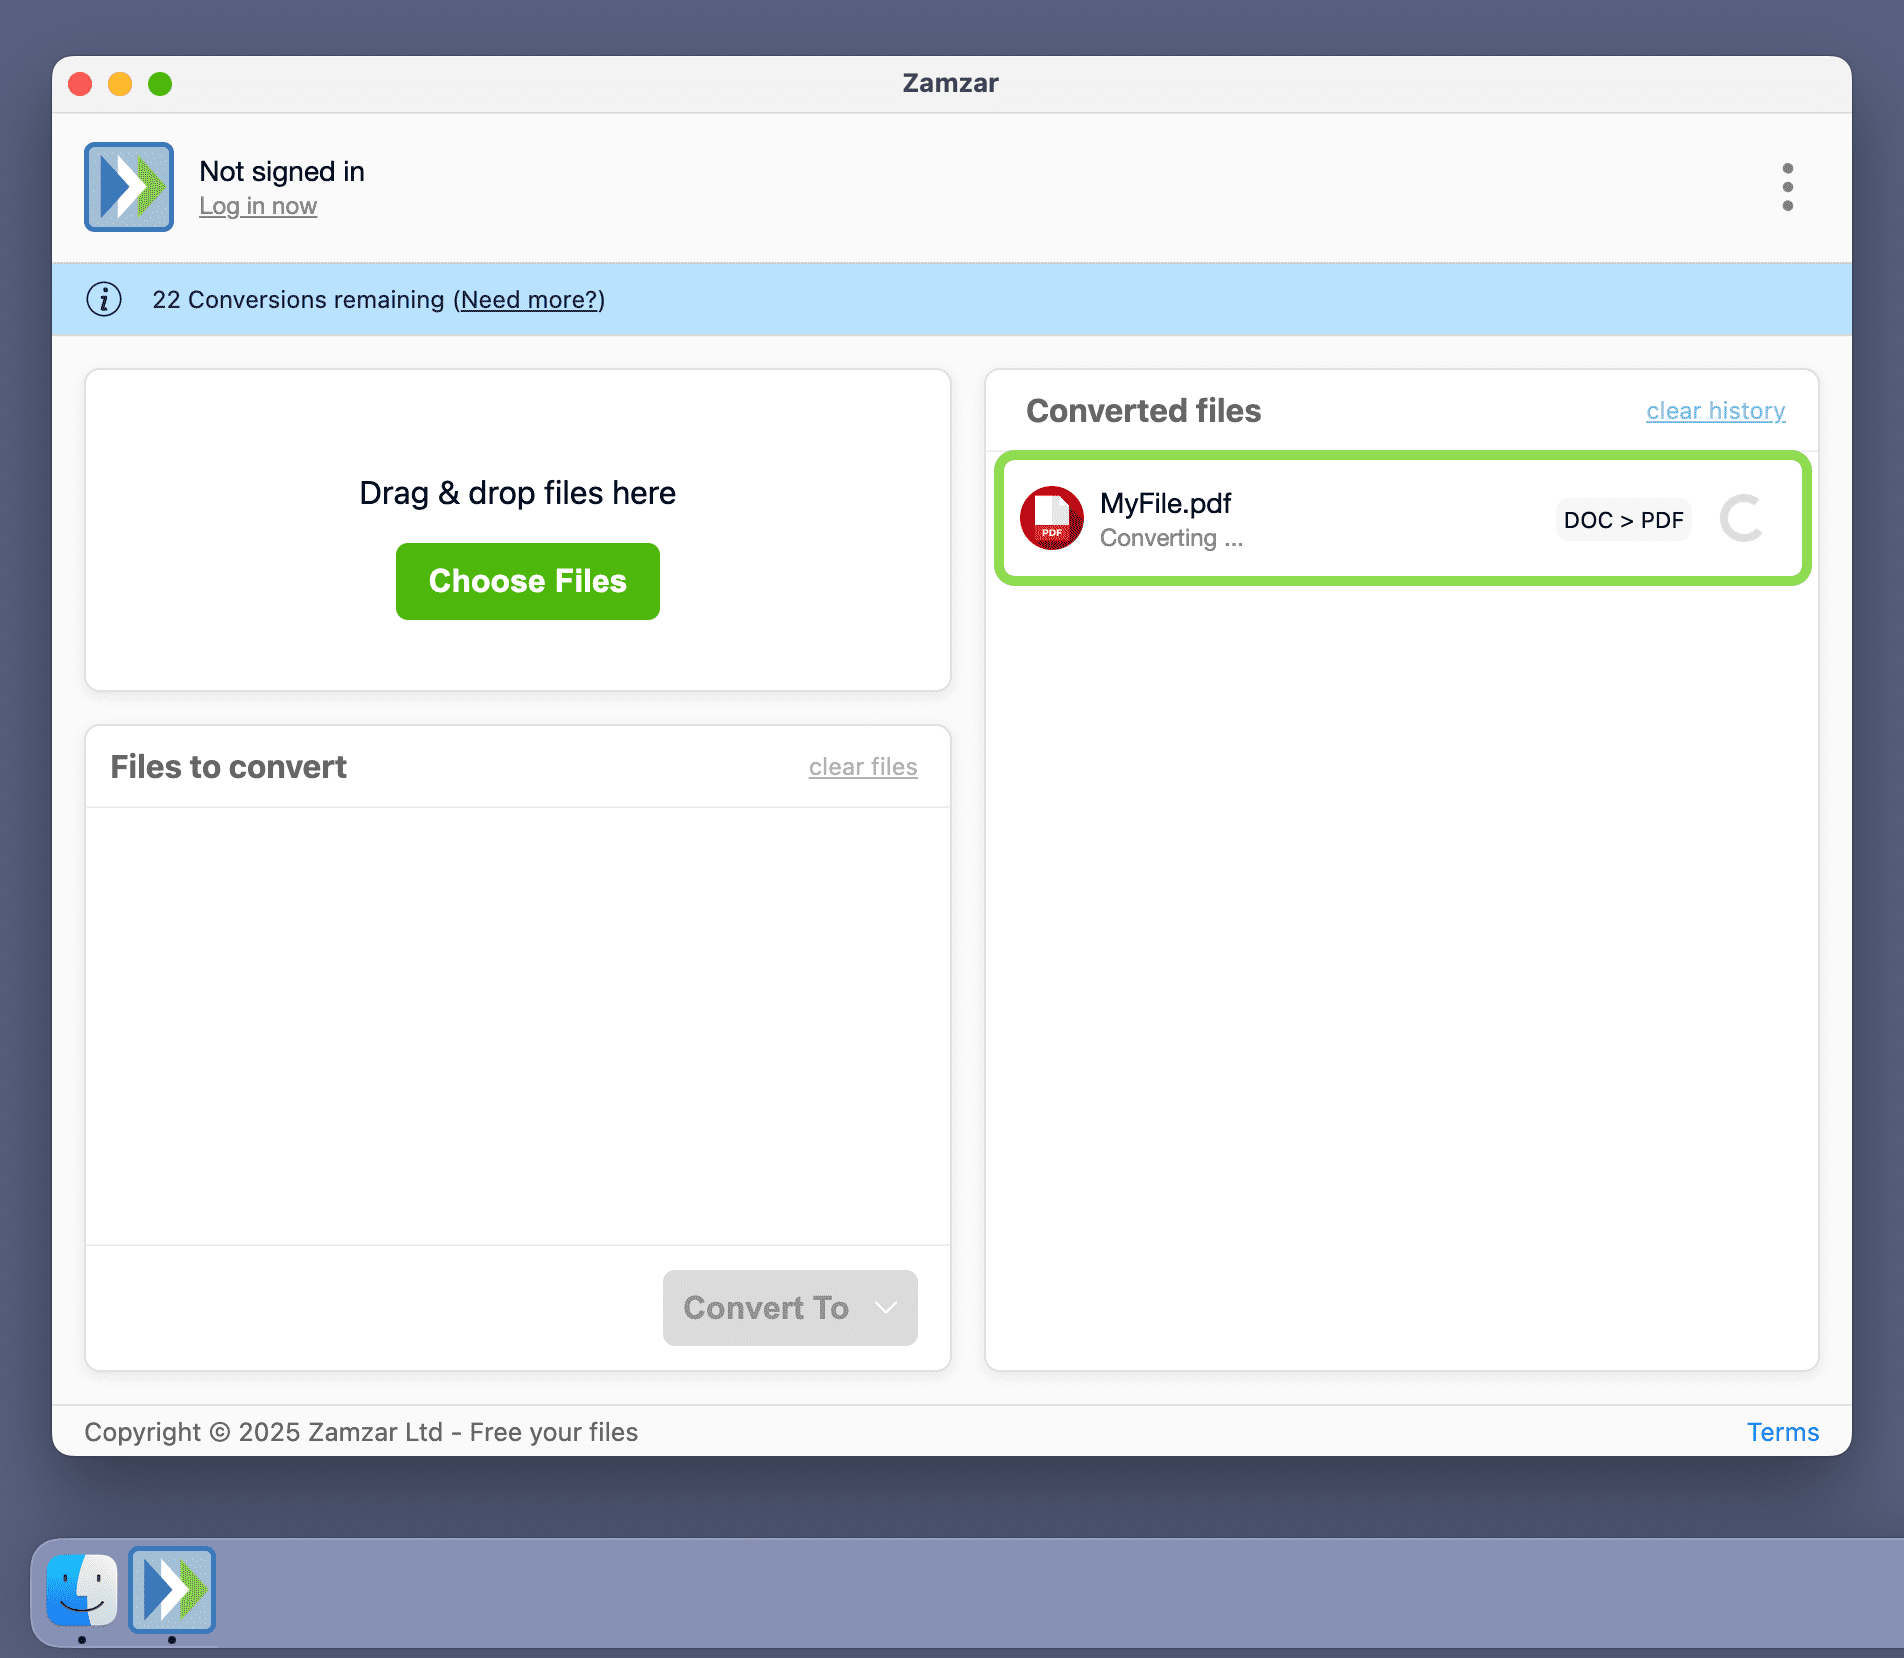Open Finder from the dock
Image resolution: width=1904 pixels, height=1658 pixels.
(80, 1591)
